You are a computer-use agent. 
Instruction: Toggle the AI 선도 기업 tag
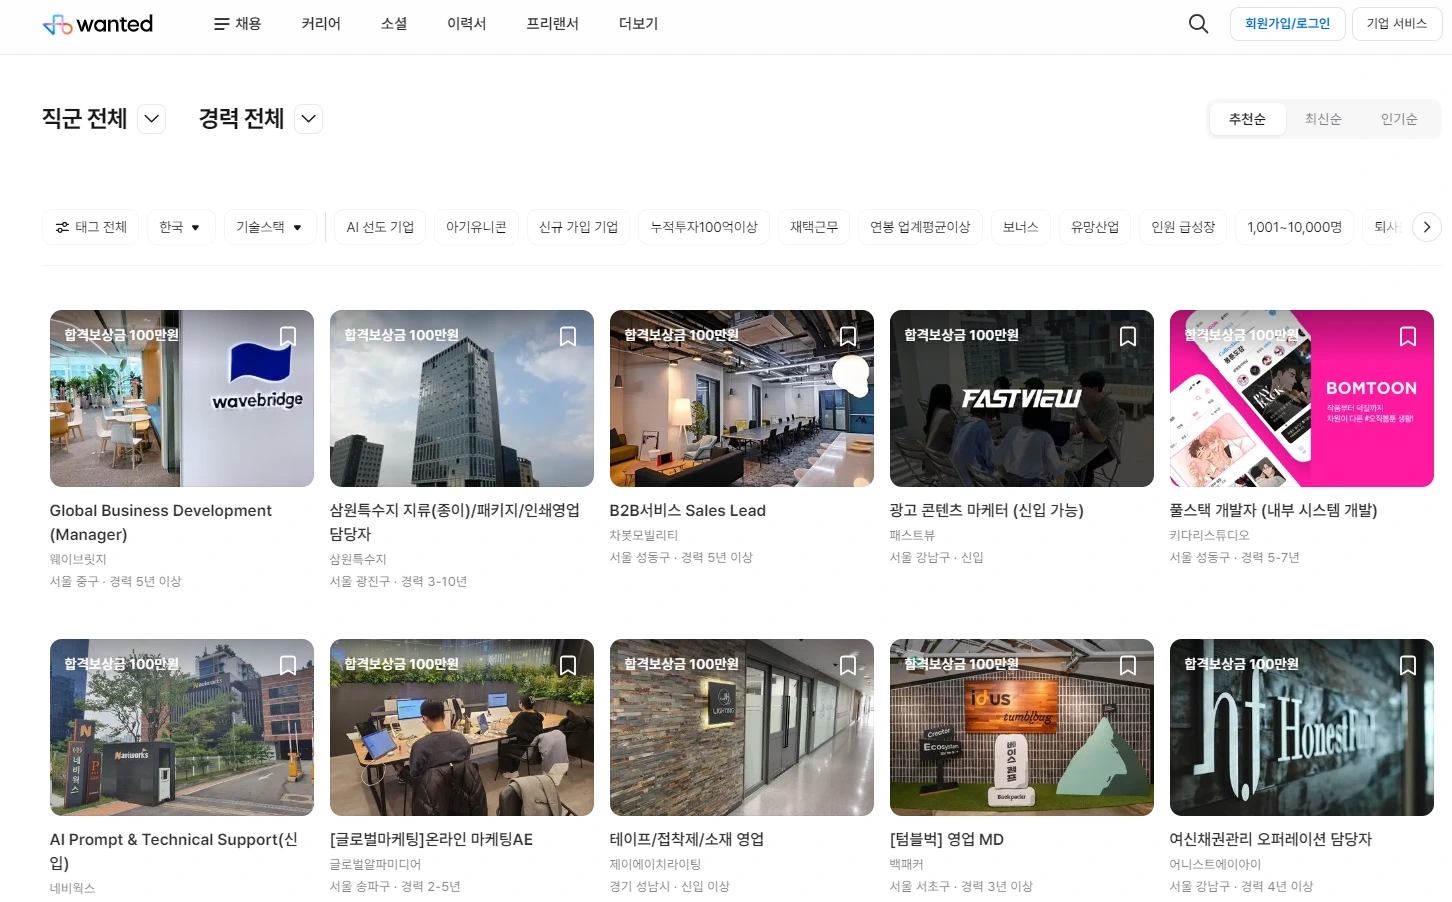coord(380,227)
